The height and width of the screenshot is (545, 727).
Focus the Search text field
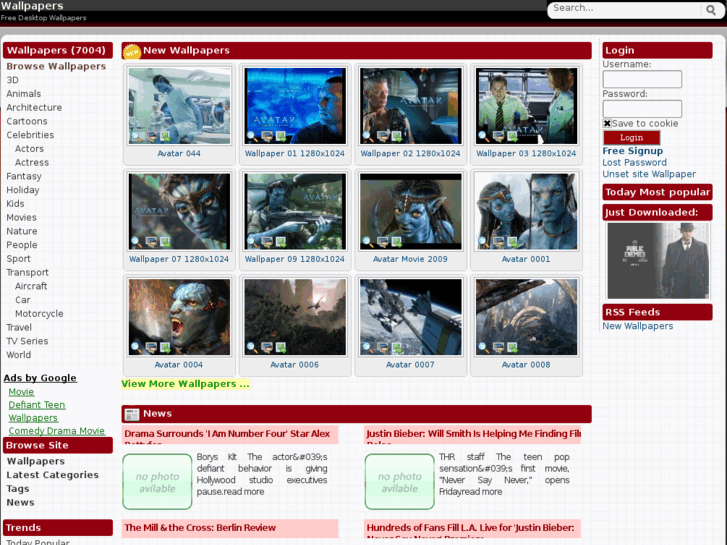tap(625, 8)
